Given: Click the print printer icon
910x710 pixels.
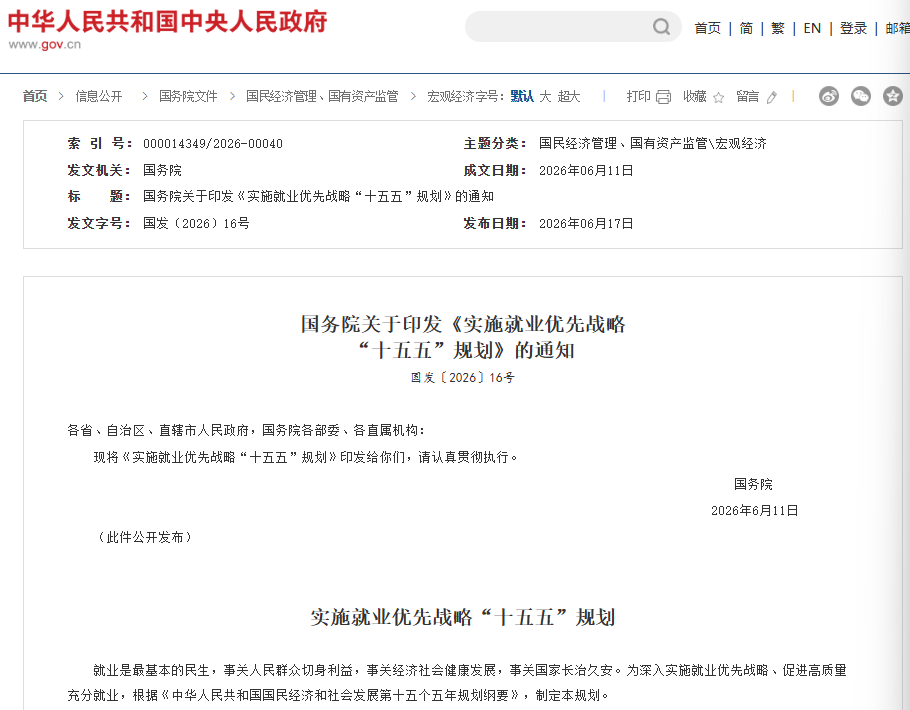Looking at the screenshot, I should (x=663, y=97).
